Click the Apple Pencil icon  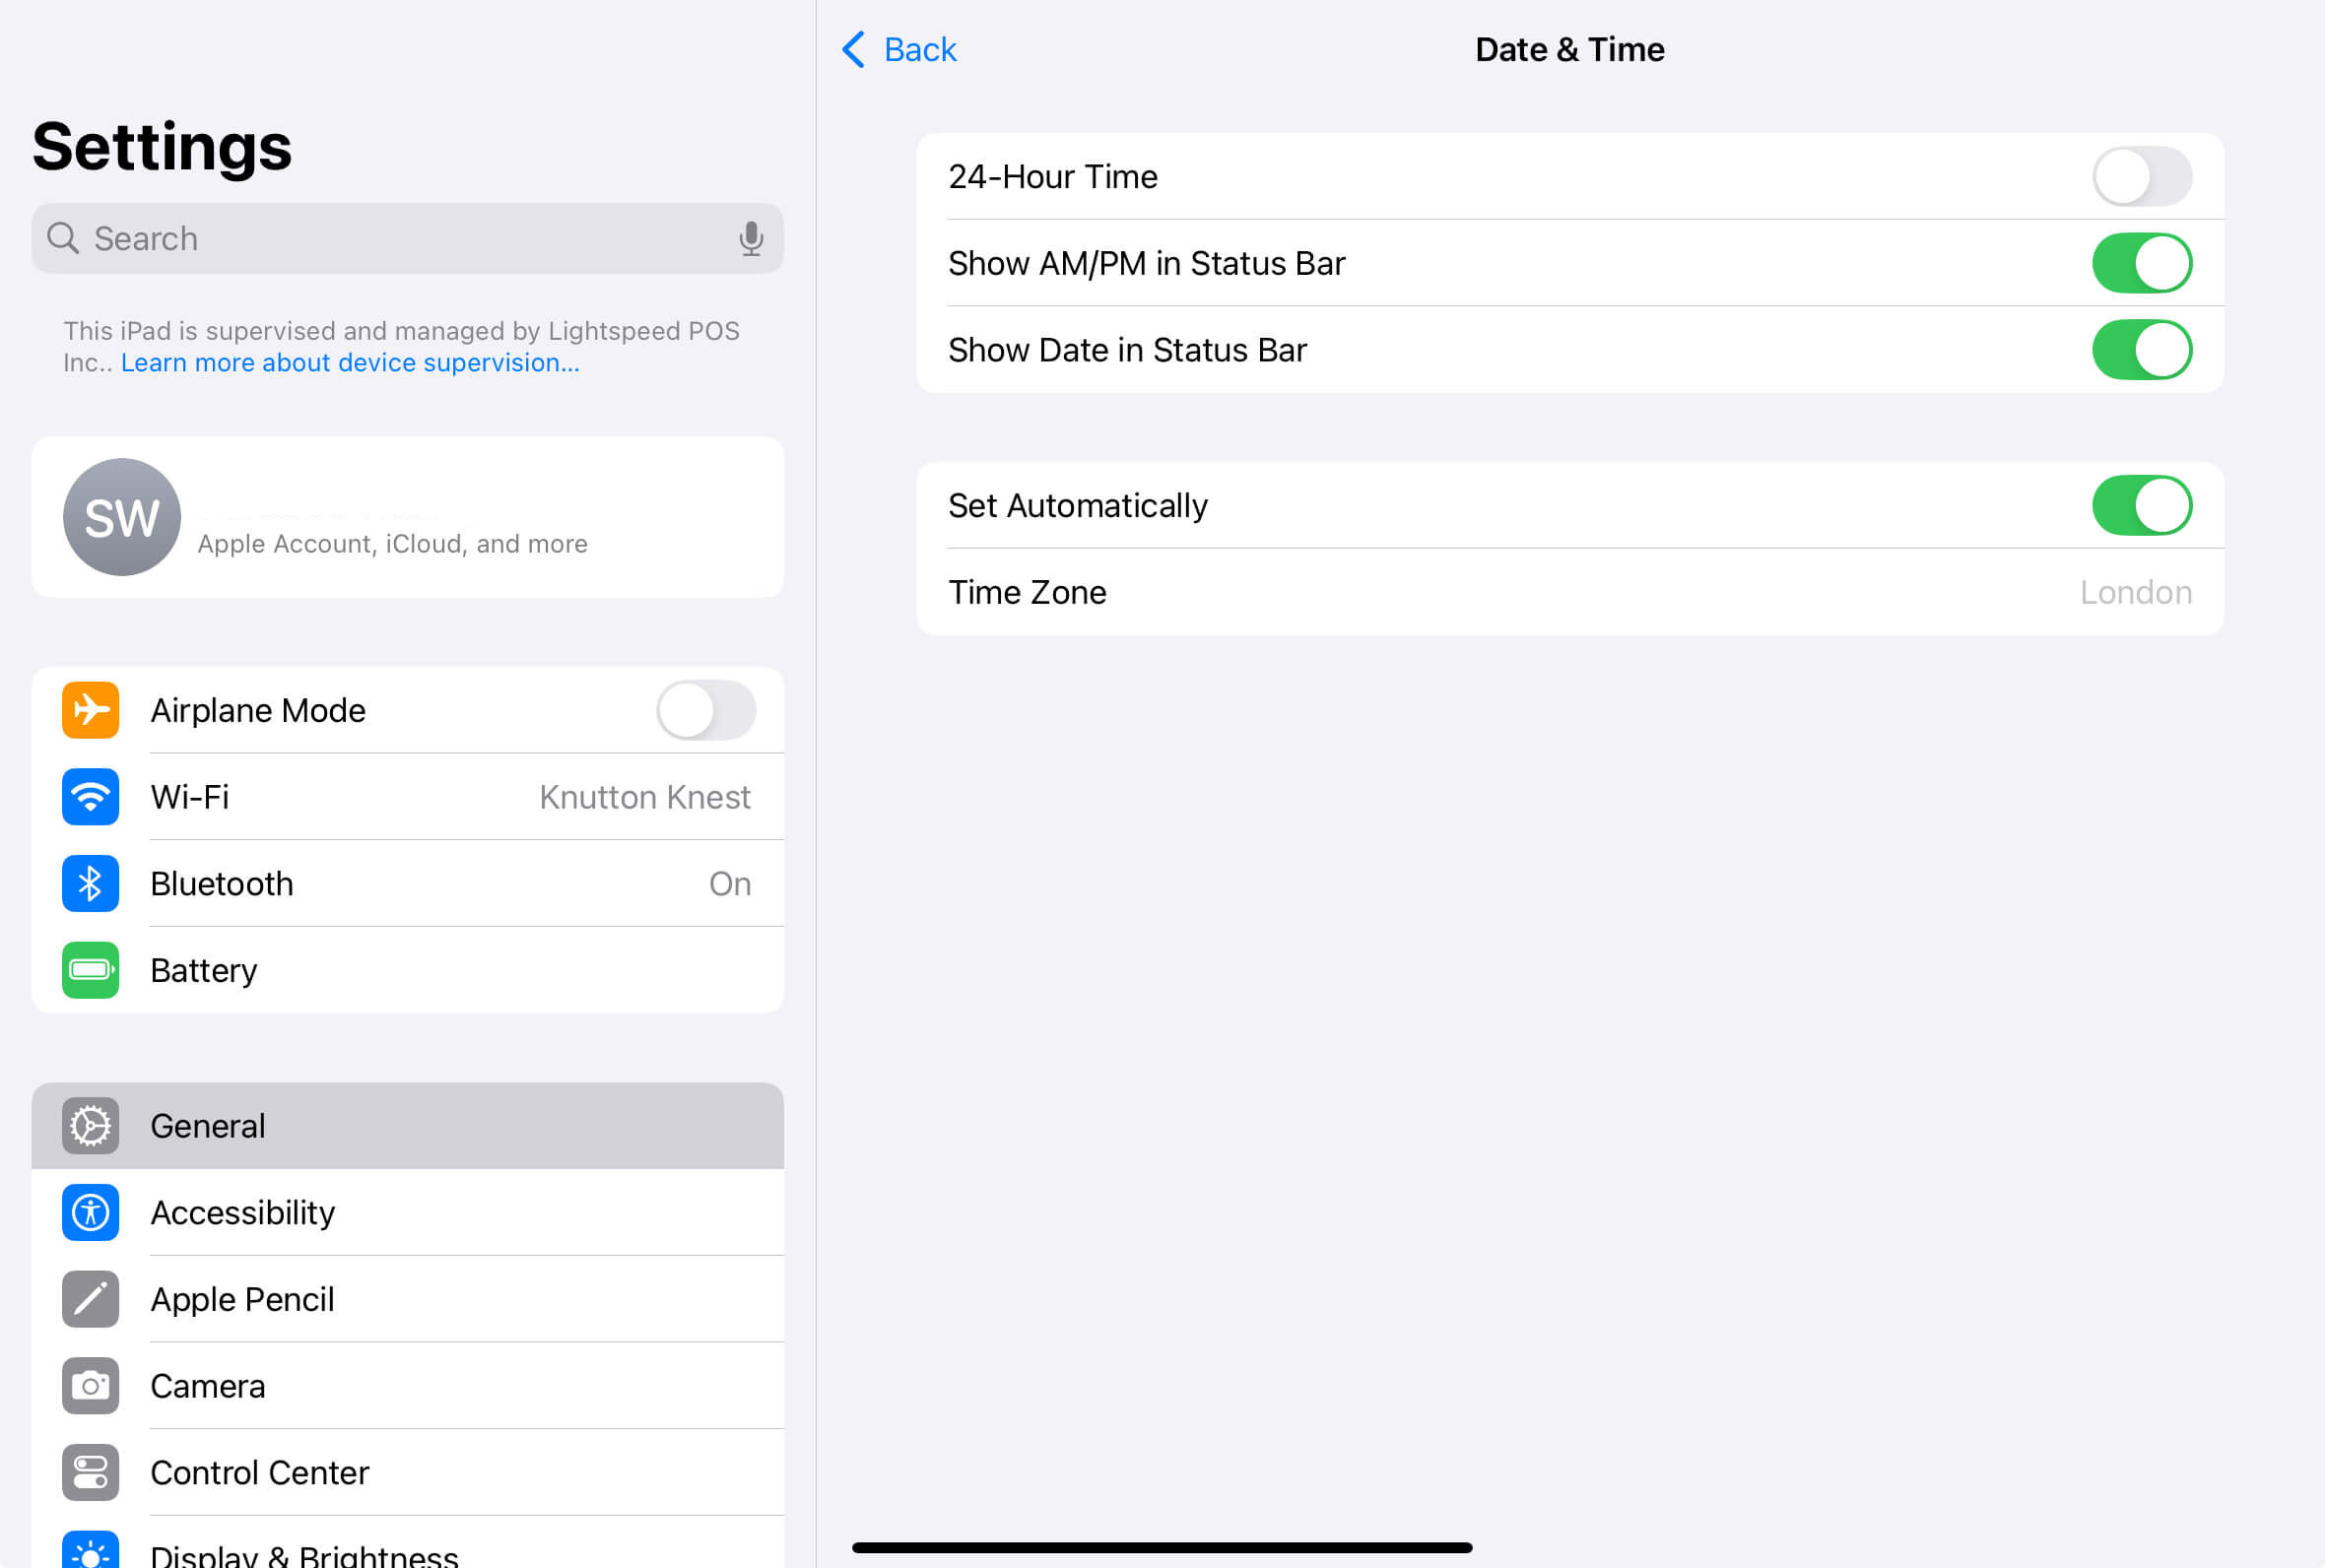90,1299
